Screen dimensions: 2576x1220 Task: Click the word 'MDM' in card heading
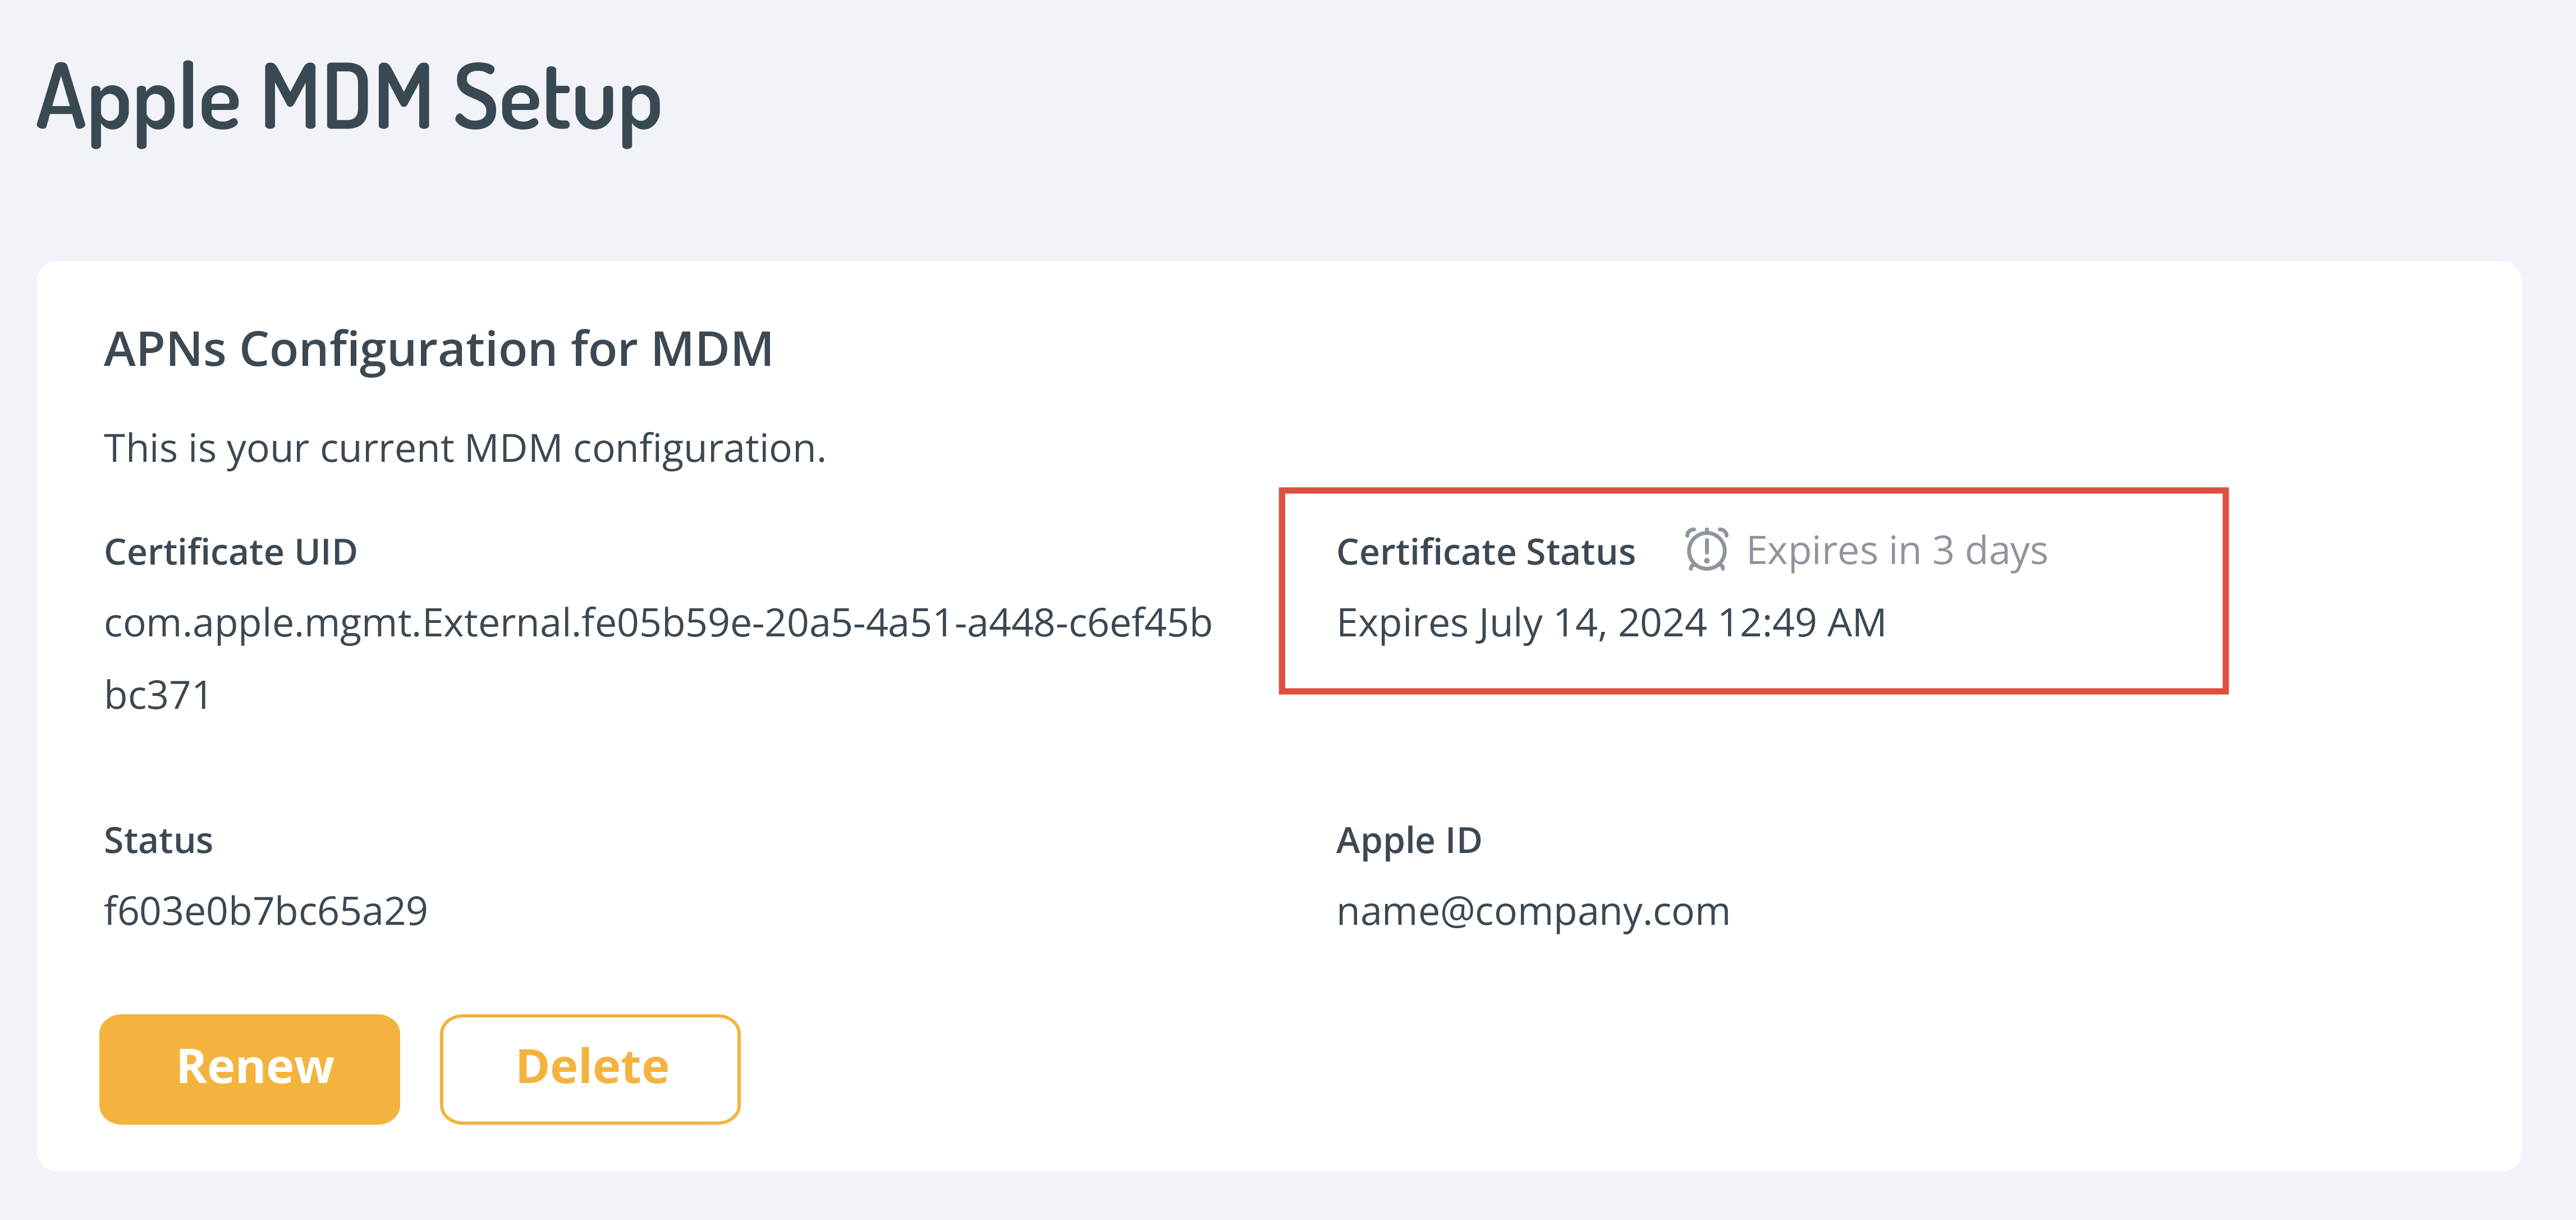click(711, 350)
